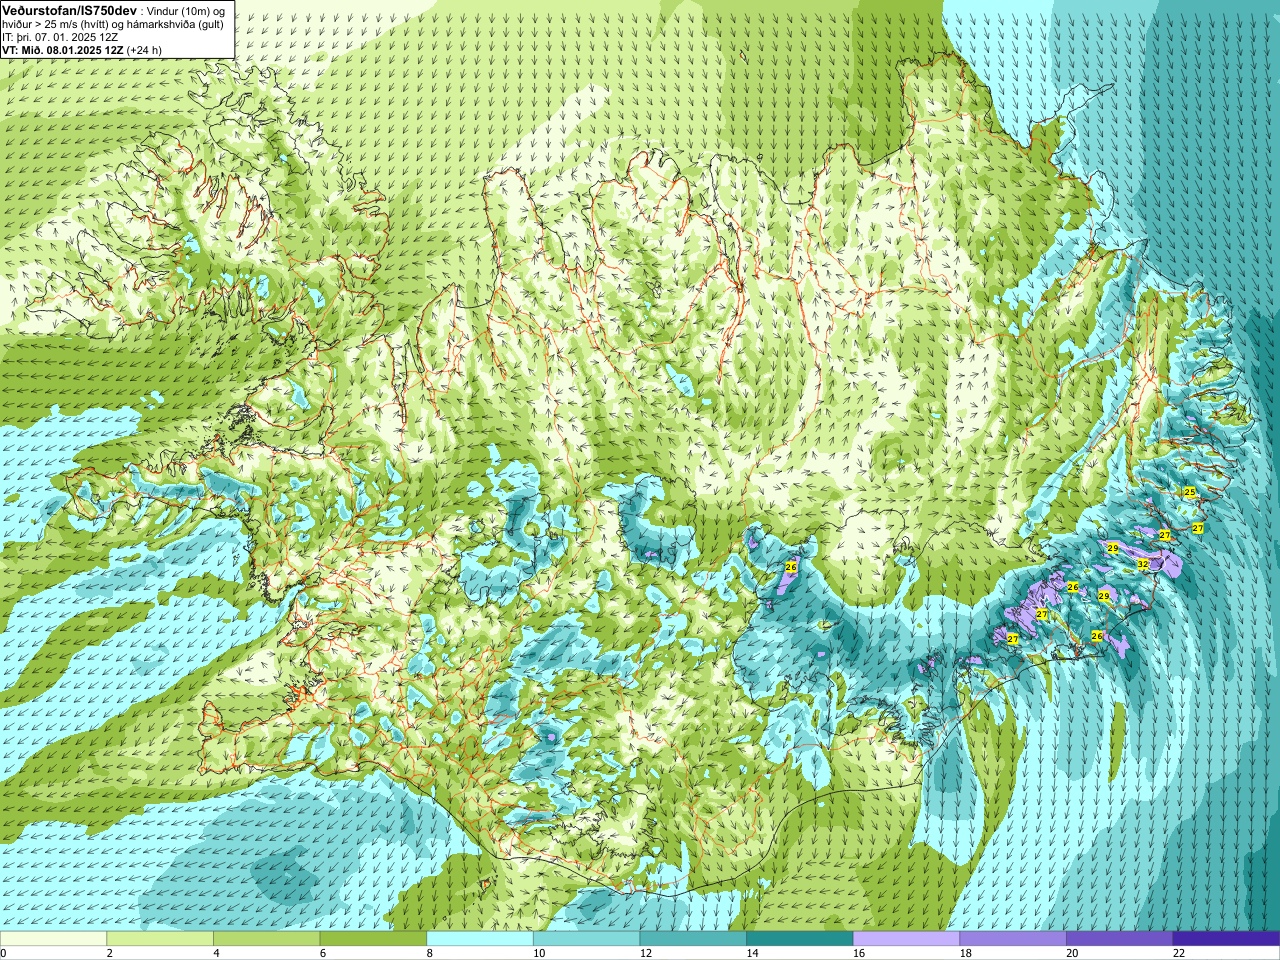Click the legend scale number 4
Screen dimensions: 1280x960
(216, 953)
